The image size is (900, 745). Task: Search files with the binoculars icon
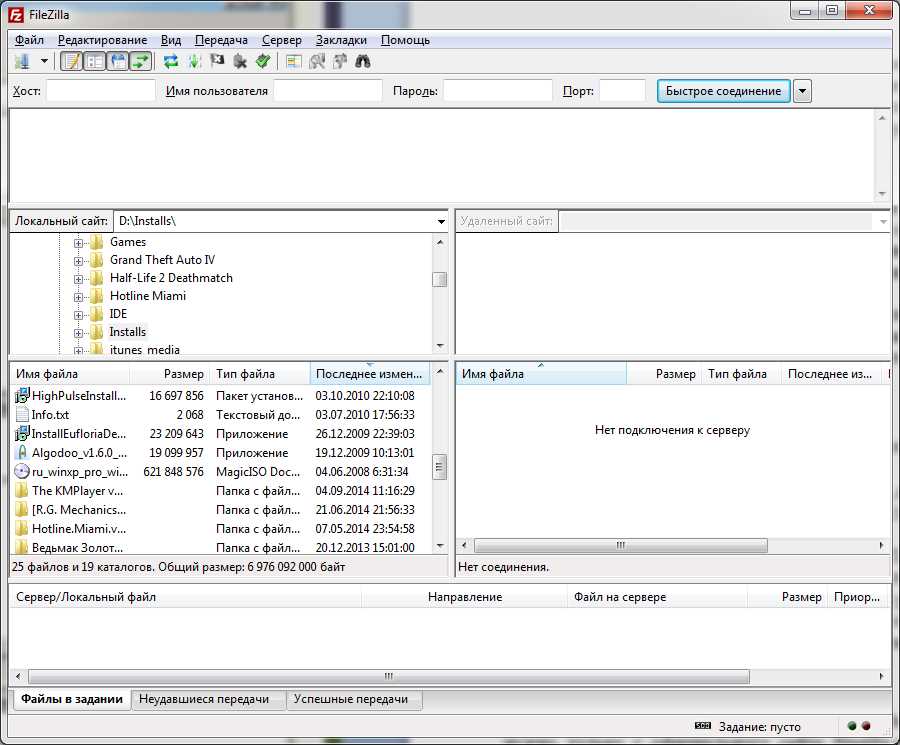[363, 61]
